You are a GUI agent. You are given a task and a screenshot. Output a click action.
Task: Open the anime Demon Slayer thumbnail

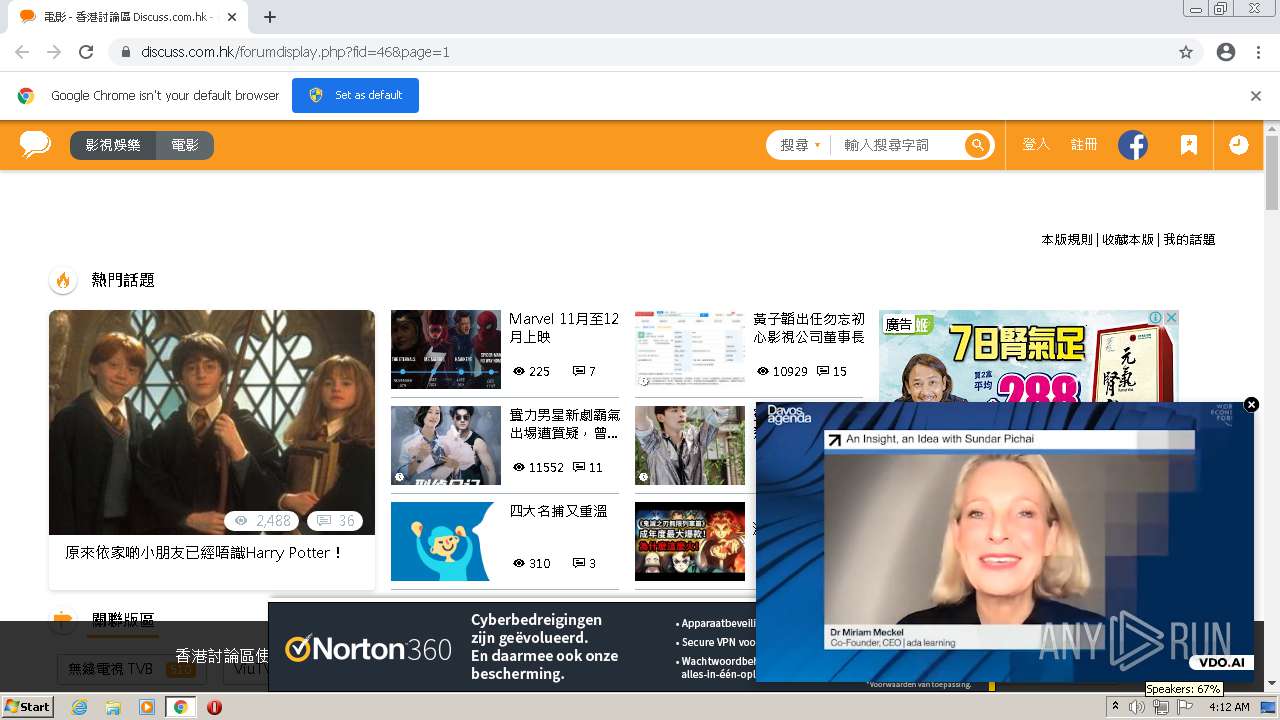point(690,541)
